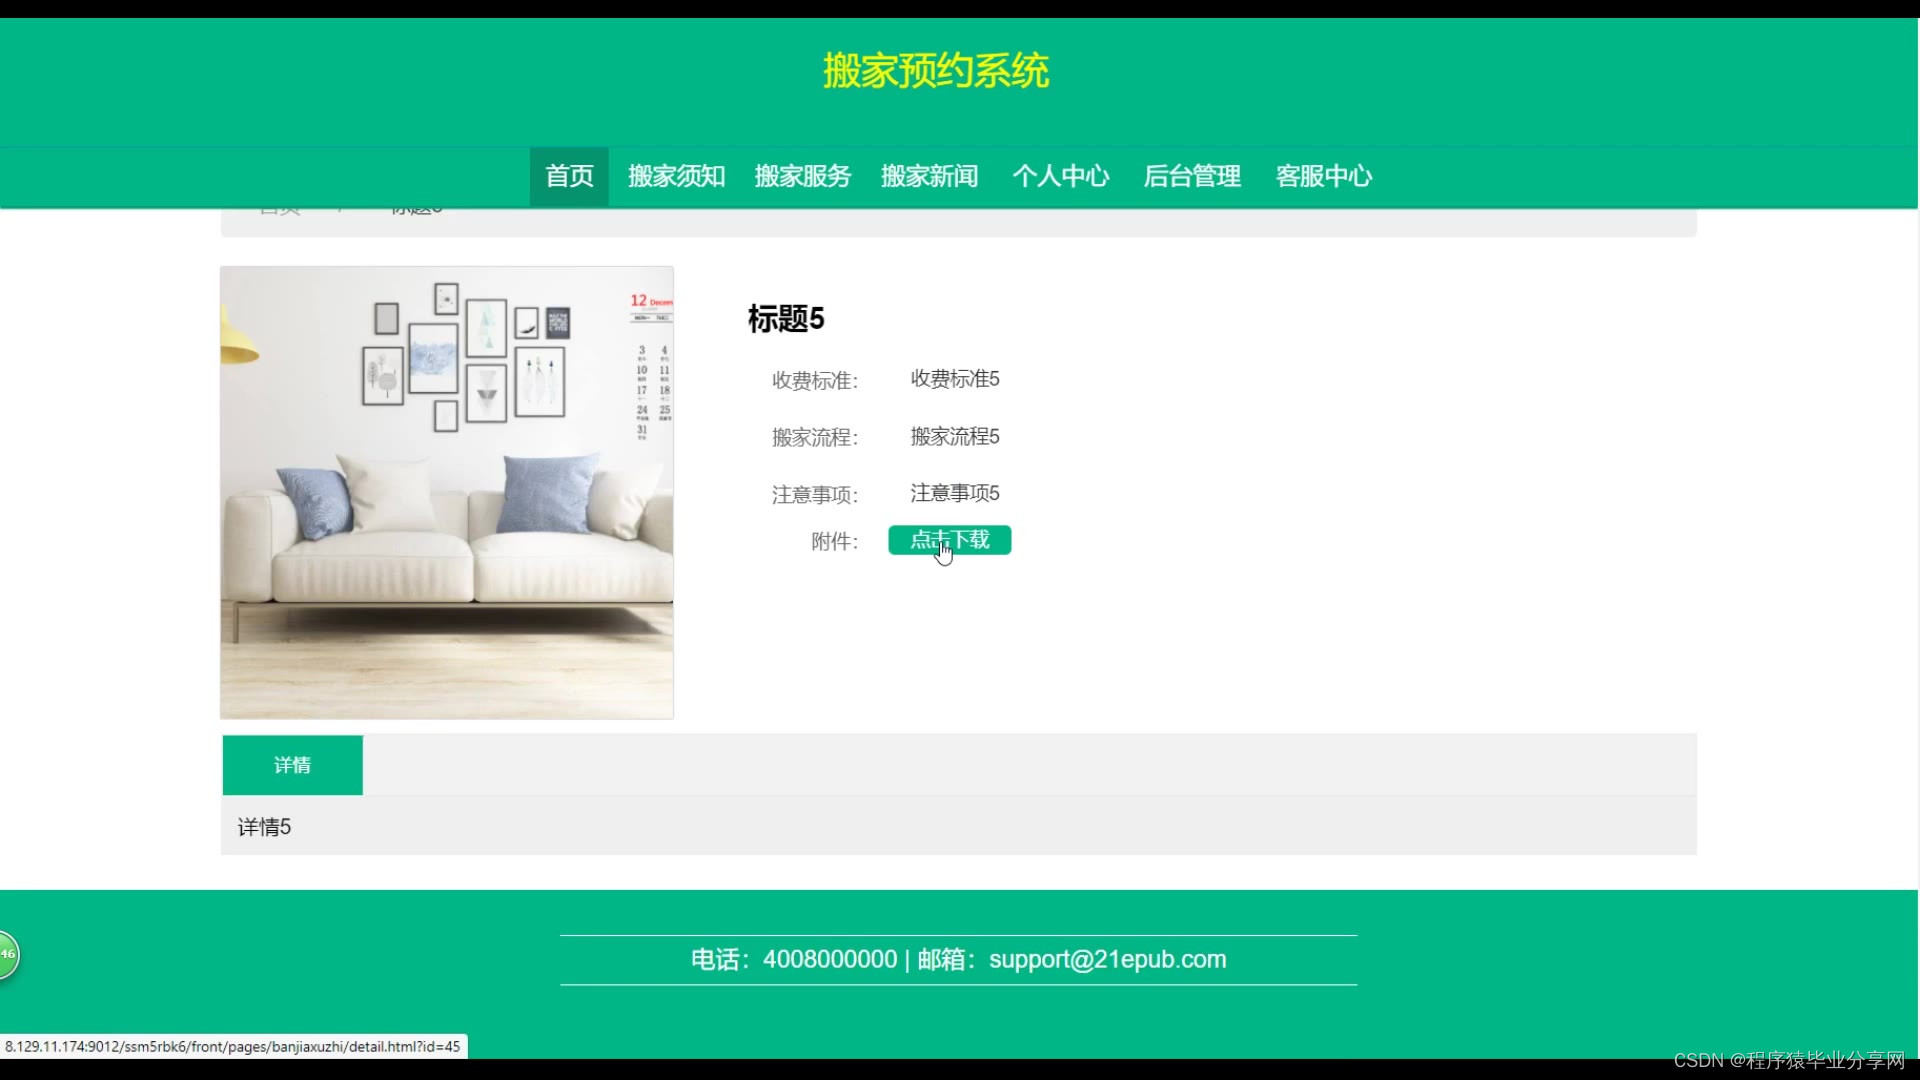This screenshot has height=1080, width=1920.
Task: Click the 标题5 heading
Action: [x=785, y=319]
